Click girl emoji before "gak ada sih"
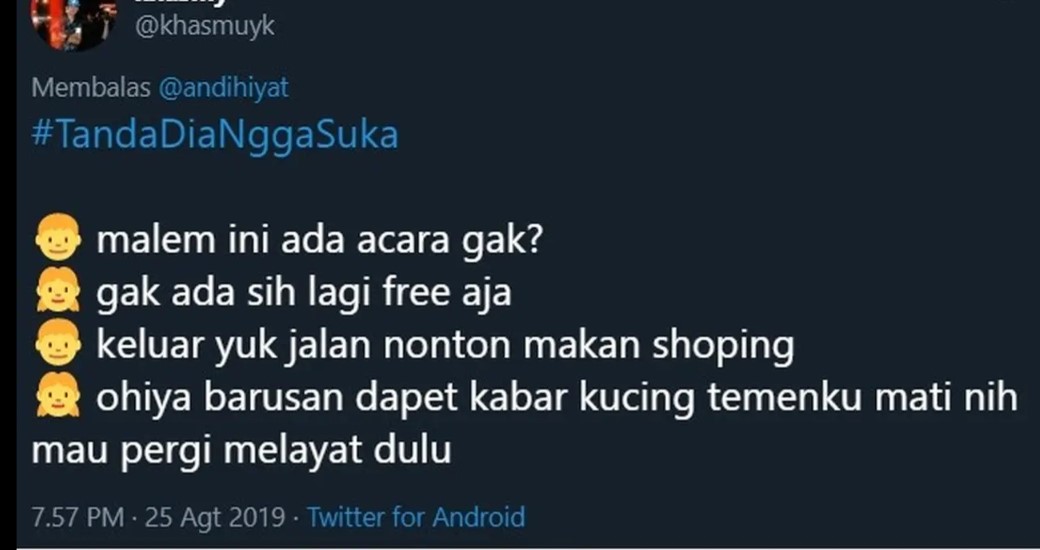This screenshot has height=550, width=1040. (58, 291)
